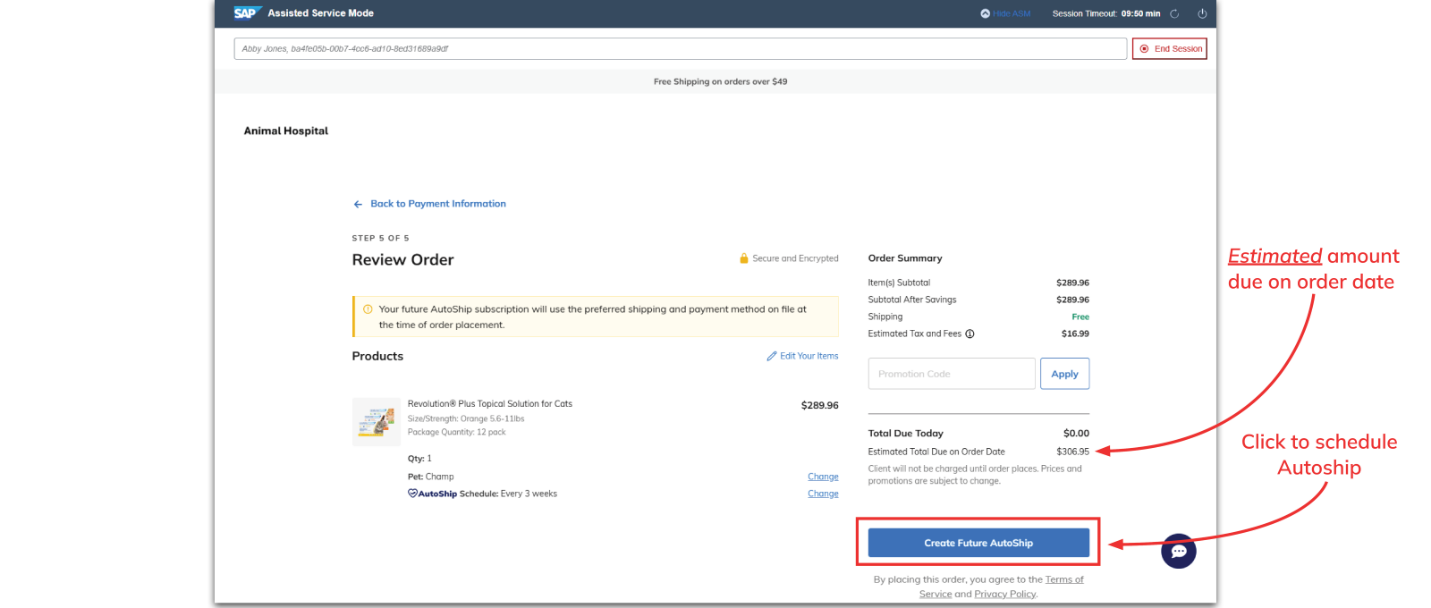This screenshot has width=1431, height=608.
Task: Click the tax and fees info icon
Action: (x=970, y=334)
